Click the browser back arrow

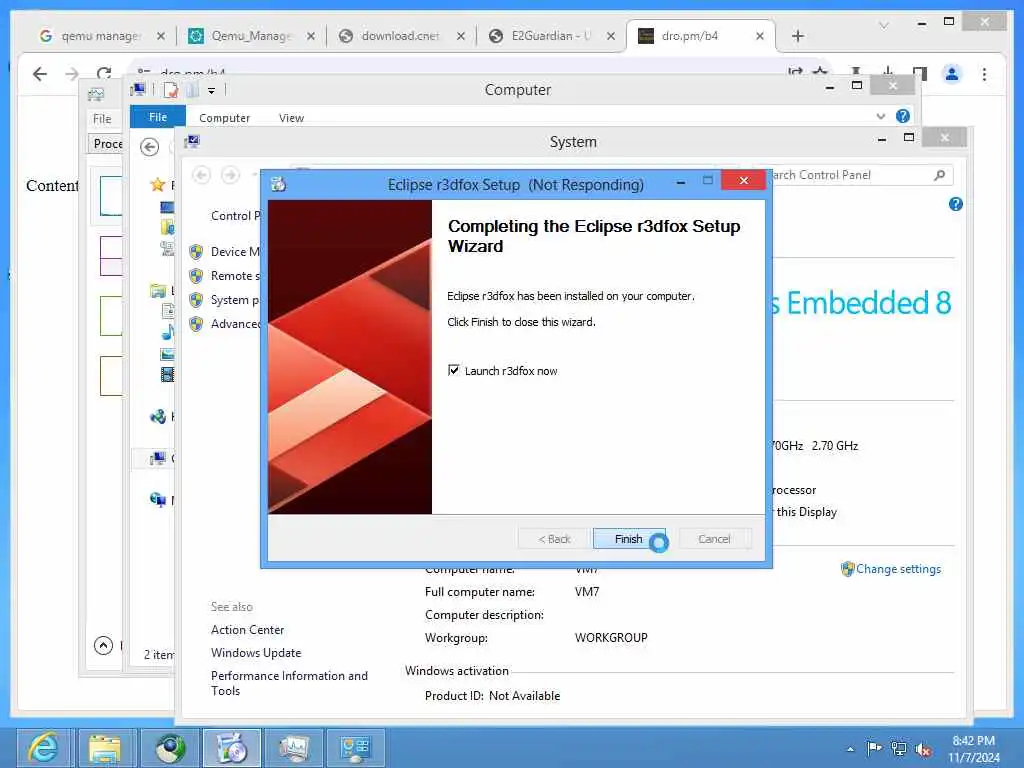[40, 74]
